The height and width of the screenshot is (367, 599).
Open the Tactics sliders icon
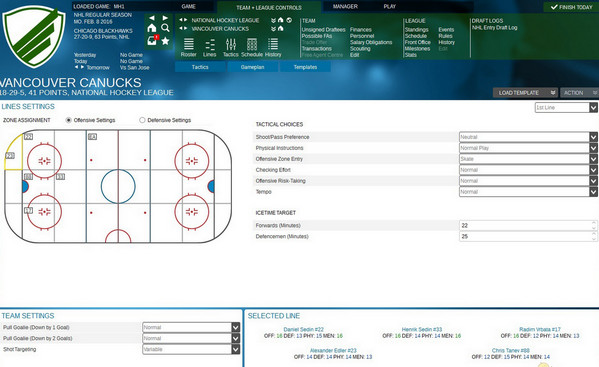click(231, 47)
